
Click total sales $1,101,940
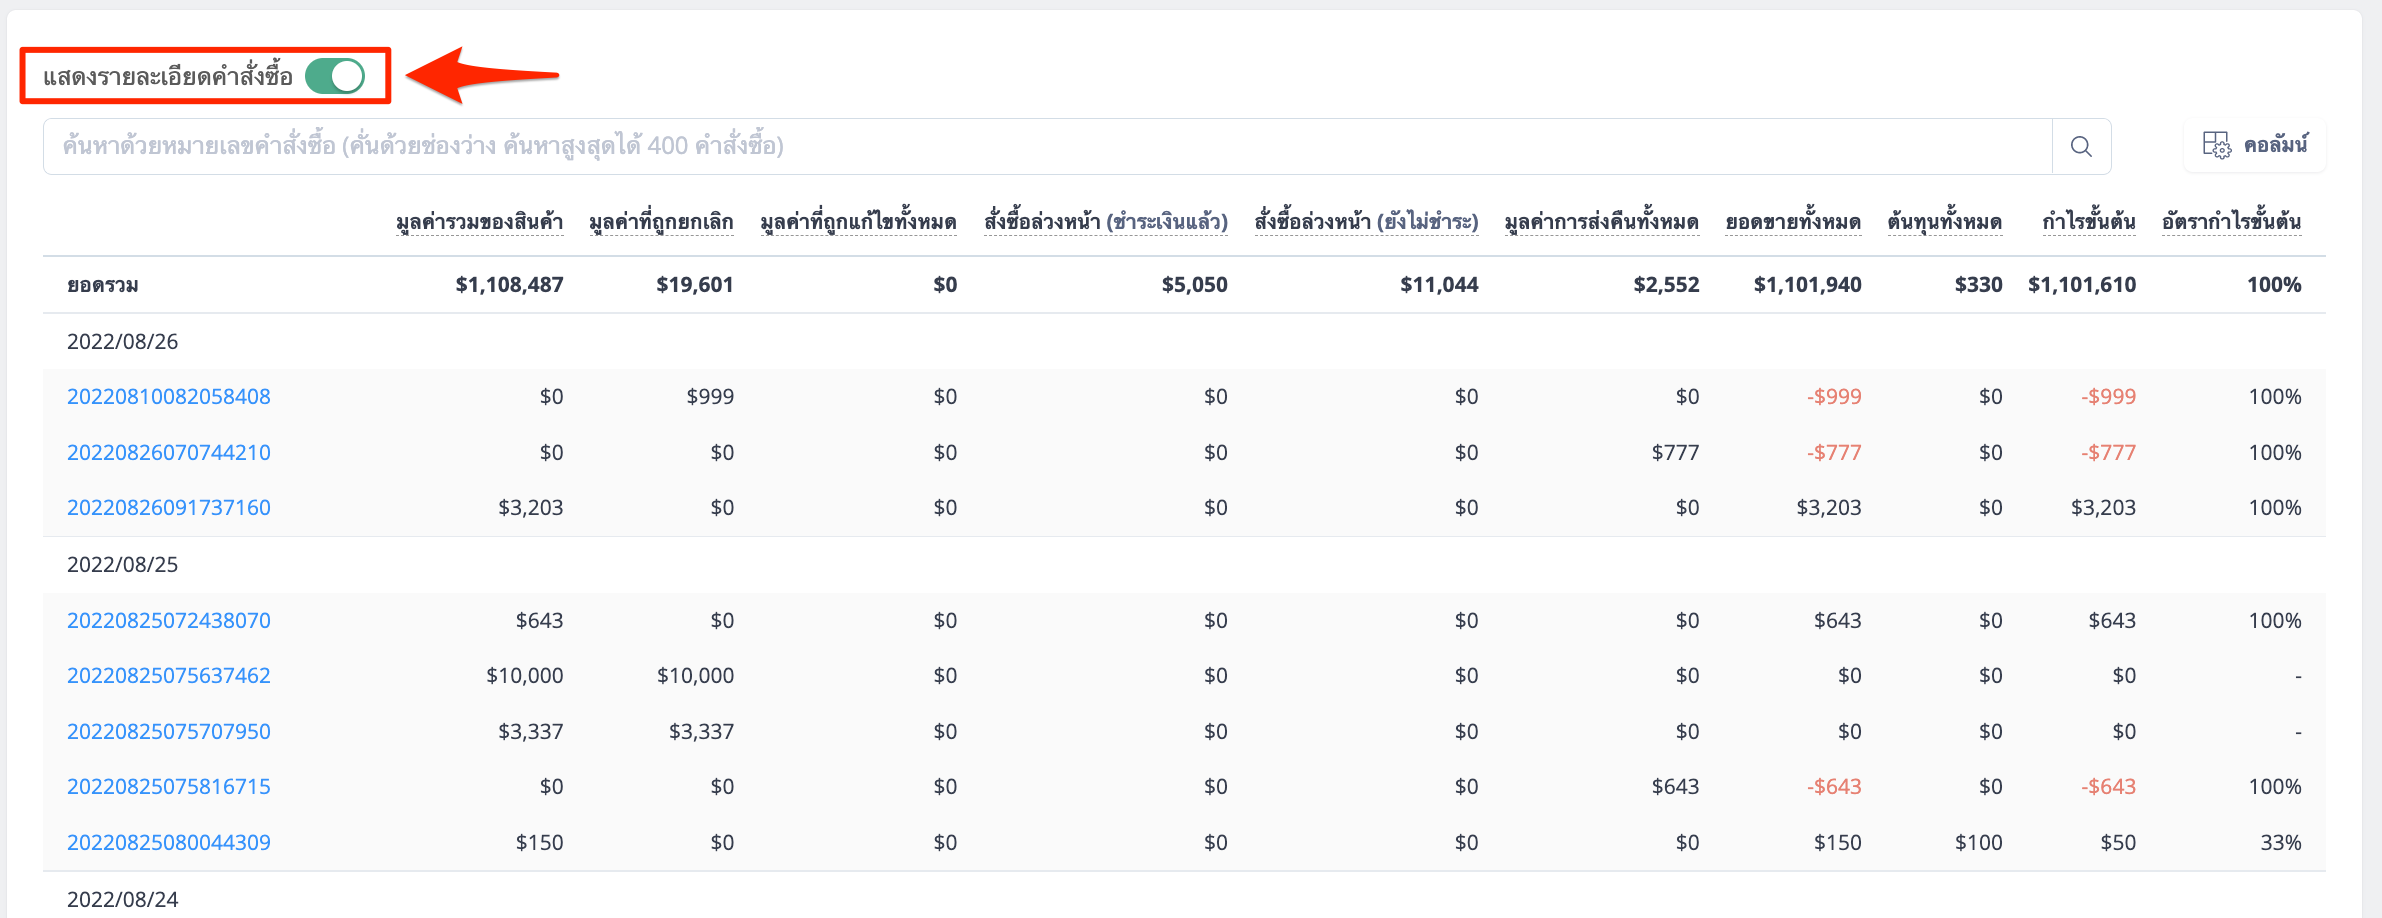click(x=1808, y=285)
